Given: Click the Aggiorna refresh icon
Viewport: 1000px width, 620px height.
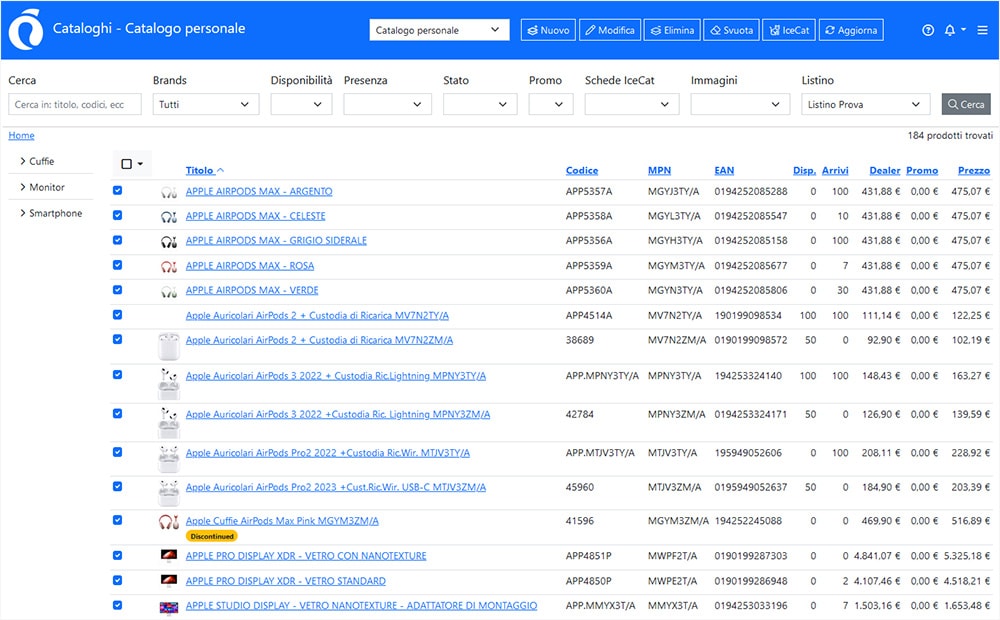Looking at the screenshot, I should click(850, 29).
